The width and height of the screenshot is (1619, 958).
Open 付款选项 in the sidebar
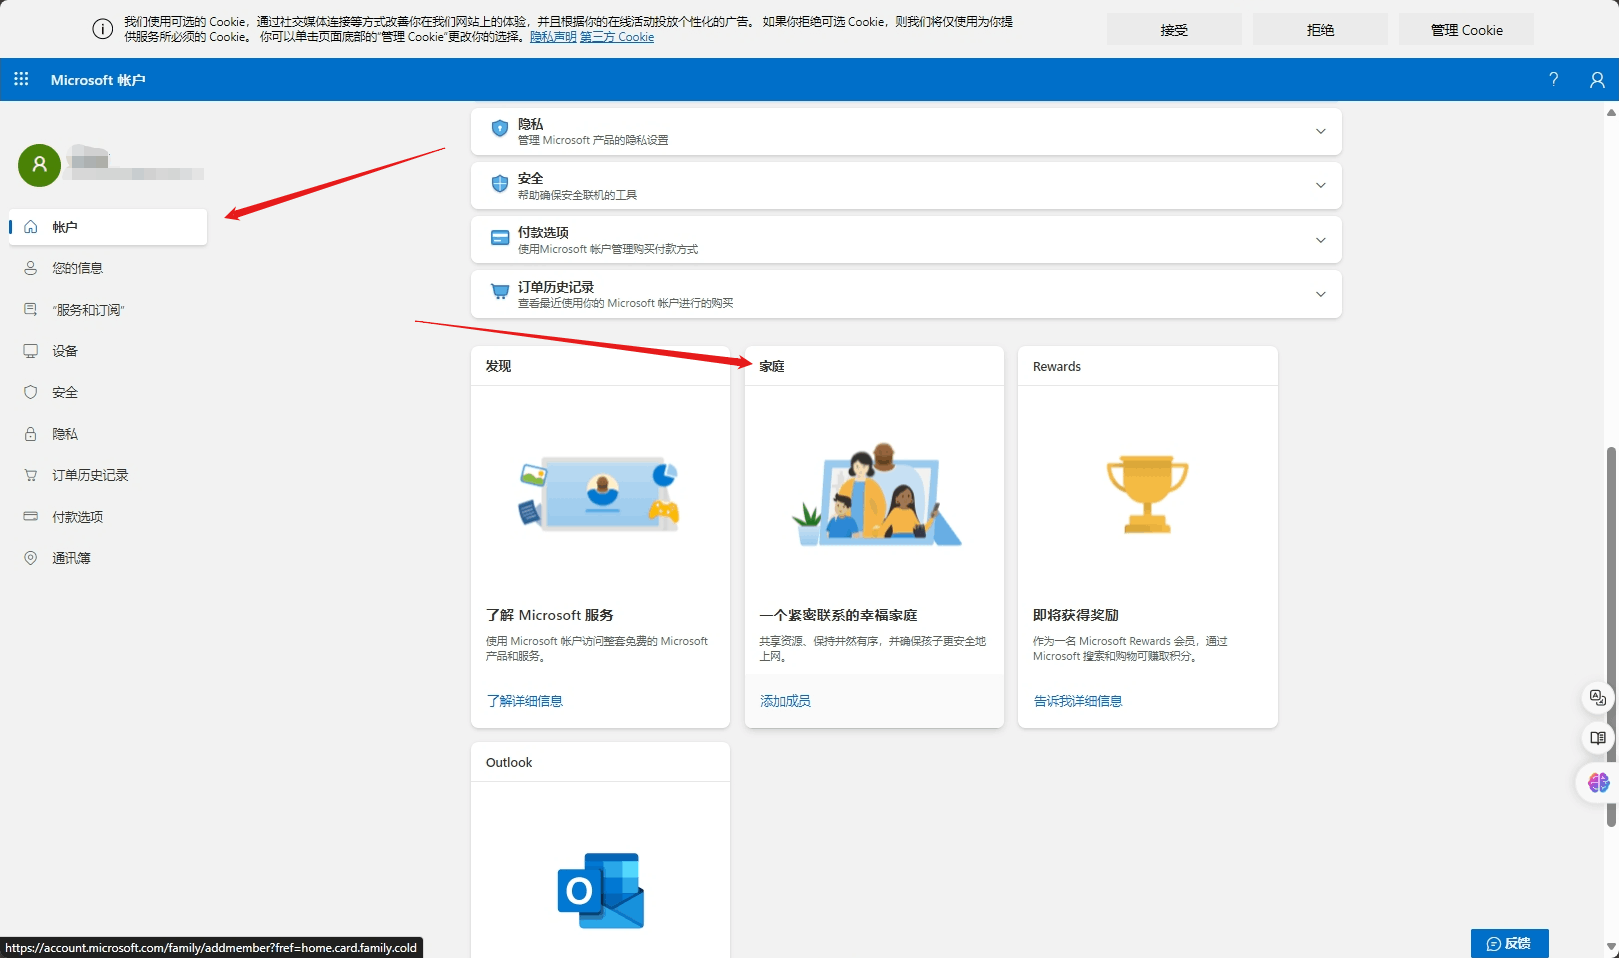(108, 517)
